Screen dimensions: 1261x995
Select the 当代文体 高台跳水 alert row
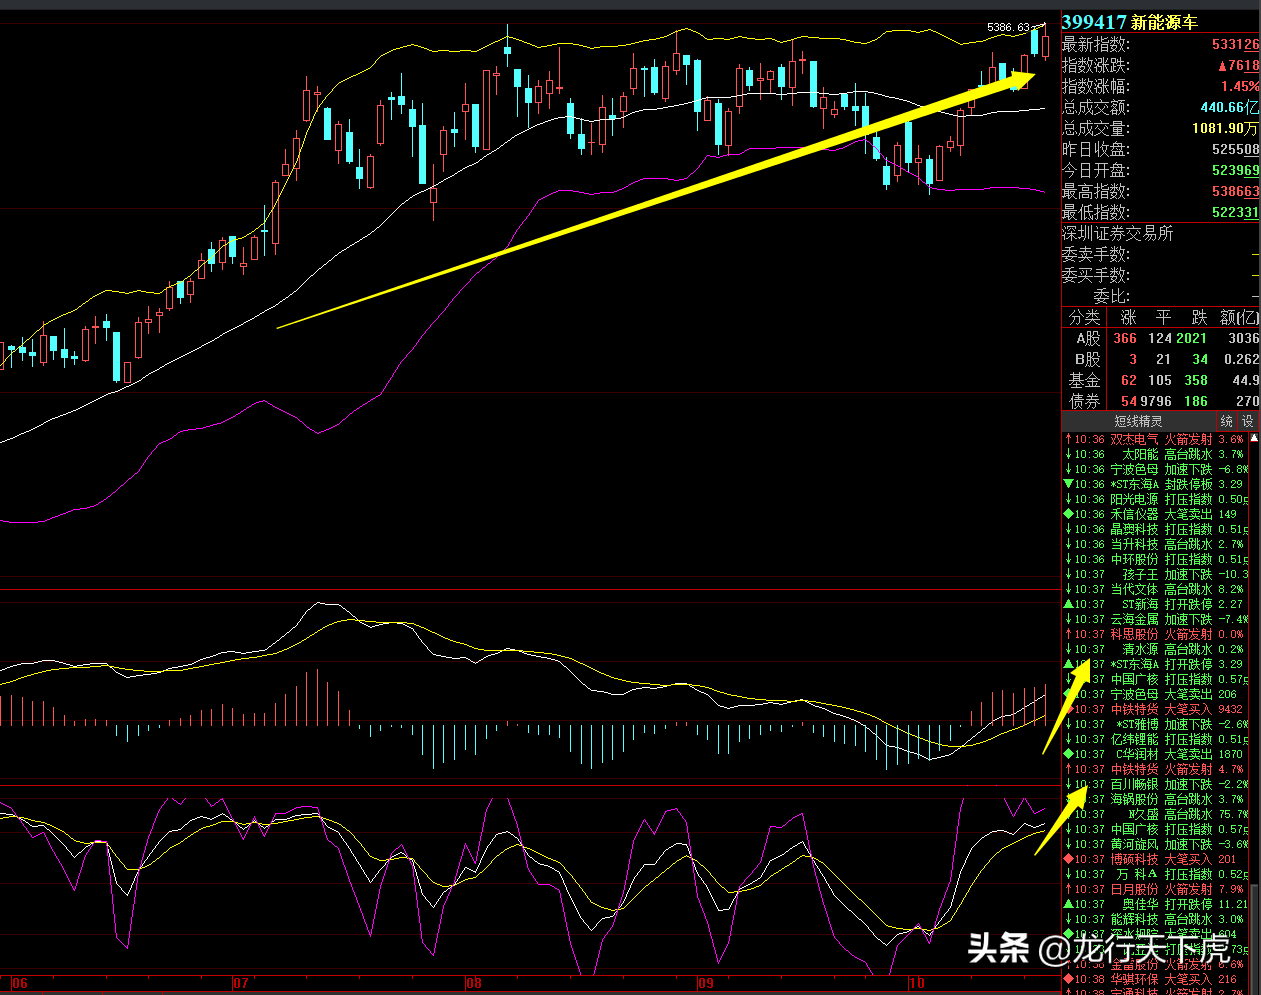(1155, 589)
